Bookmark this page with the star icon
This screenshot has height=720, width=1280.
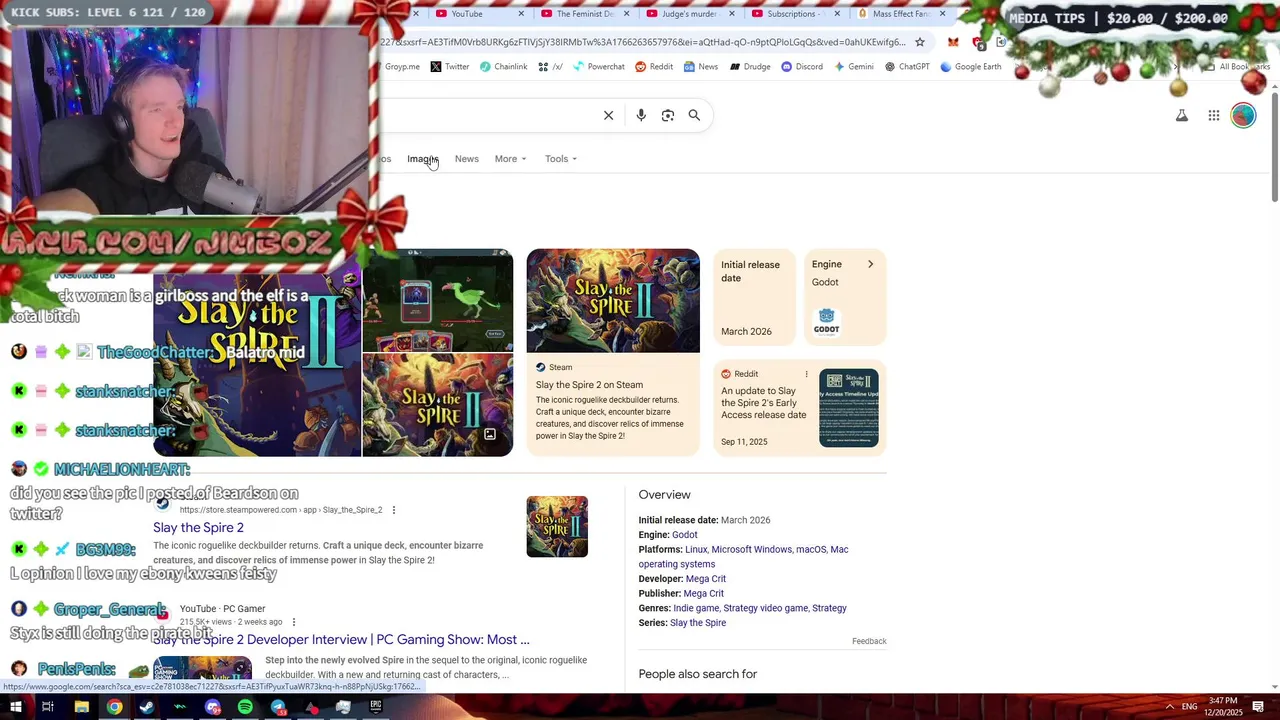[x=920, y=42]
